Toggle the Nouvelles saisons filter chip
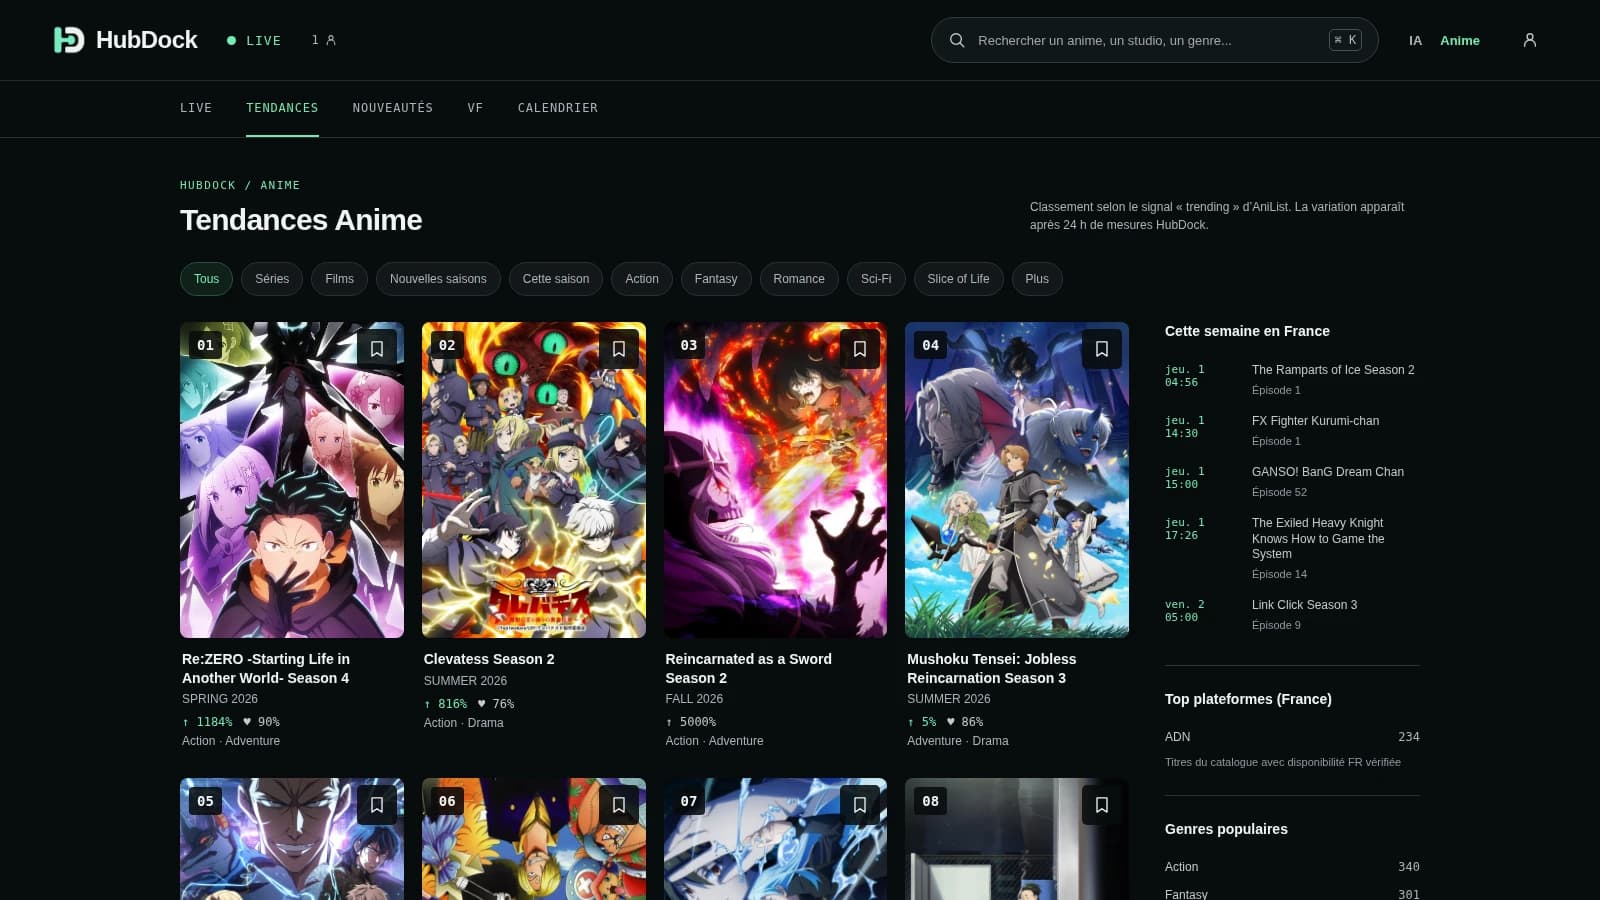 tap(438, 279)
